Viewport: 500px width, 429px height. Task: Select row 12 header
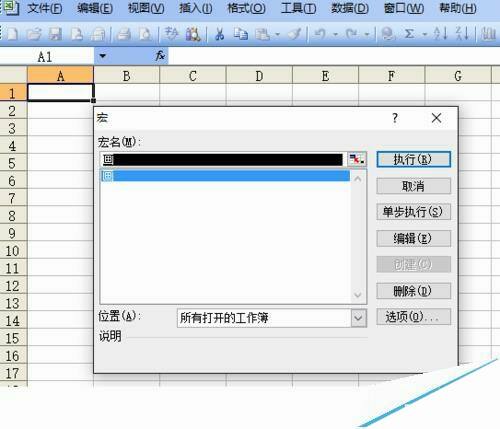[x=13, y=286]
